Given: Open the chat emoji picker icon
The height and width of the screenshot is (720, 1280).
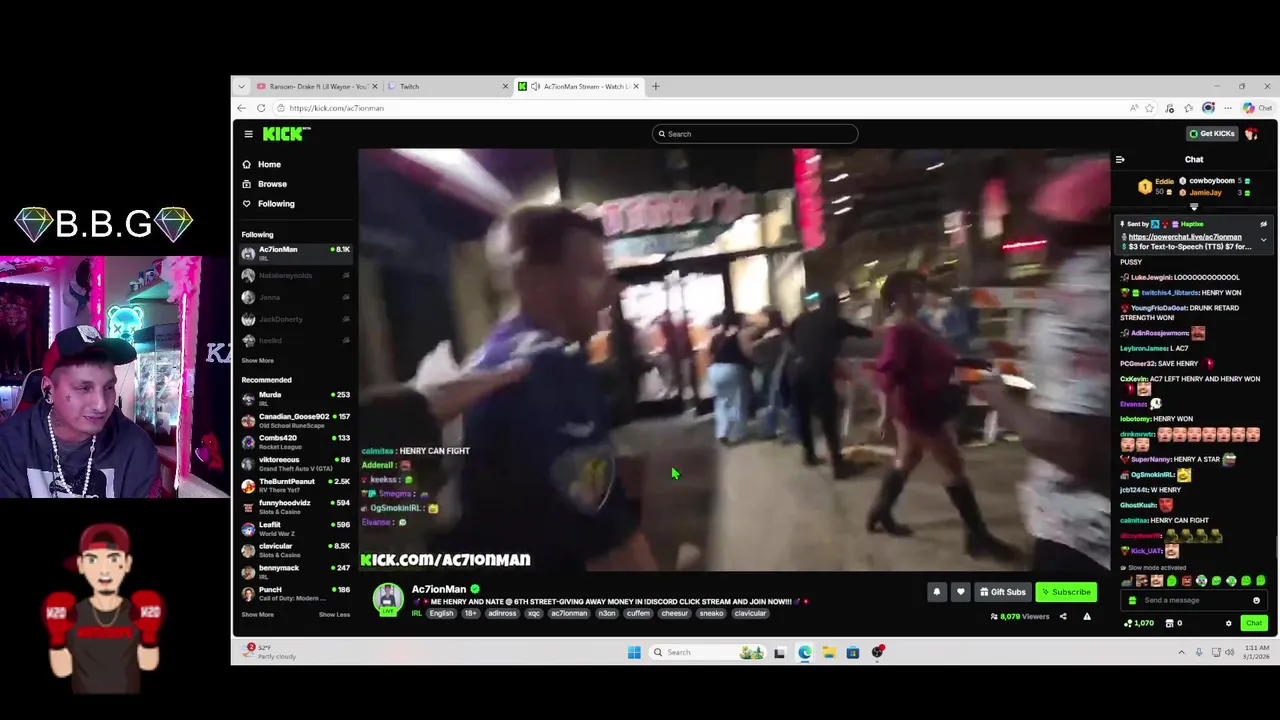Looking at the screenshot, I should [1256, 600].
